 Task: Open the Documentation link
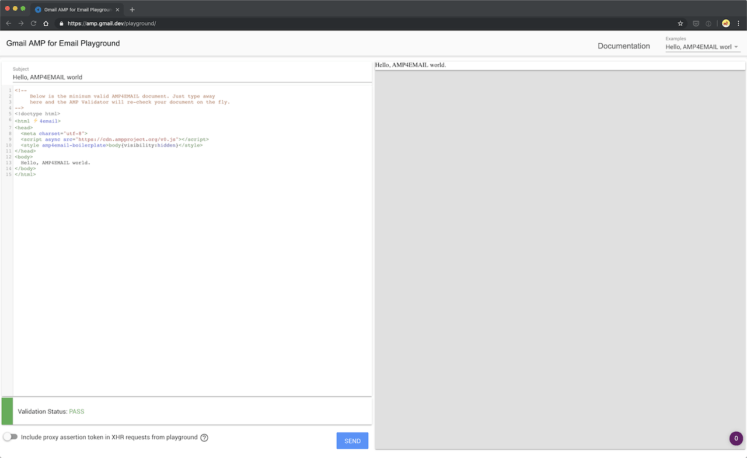click(623, 46)
